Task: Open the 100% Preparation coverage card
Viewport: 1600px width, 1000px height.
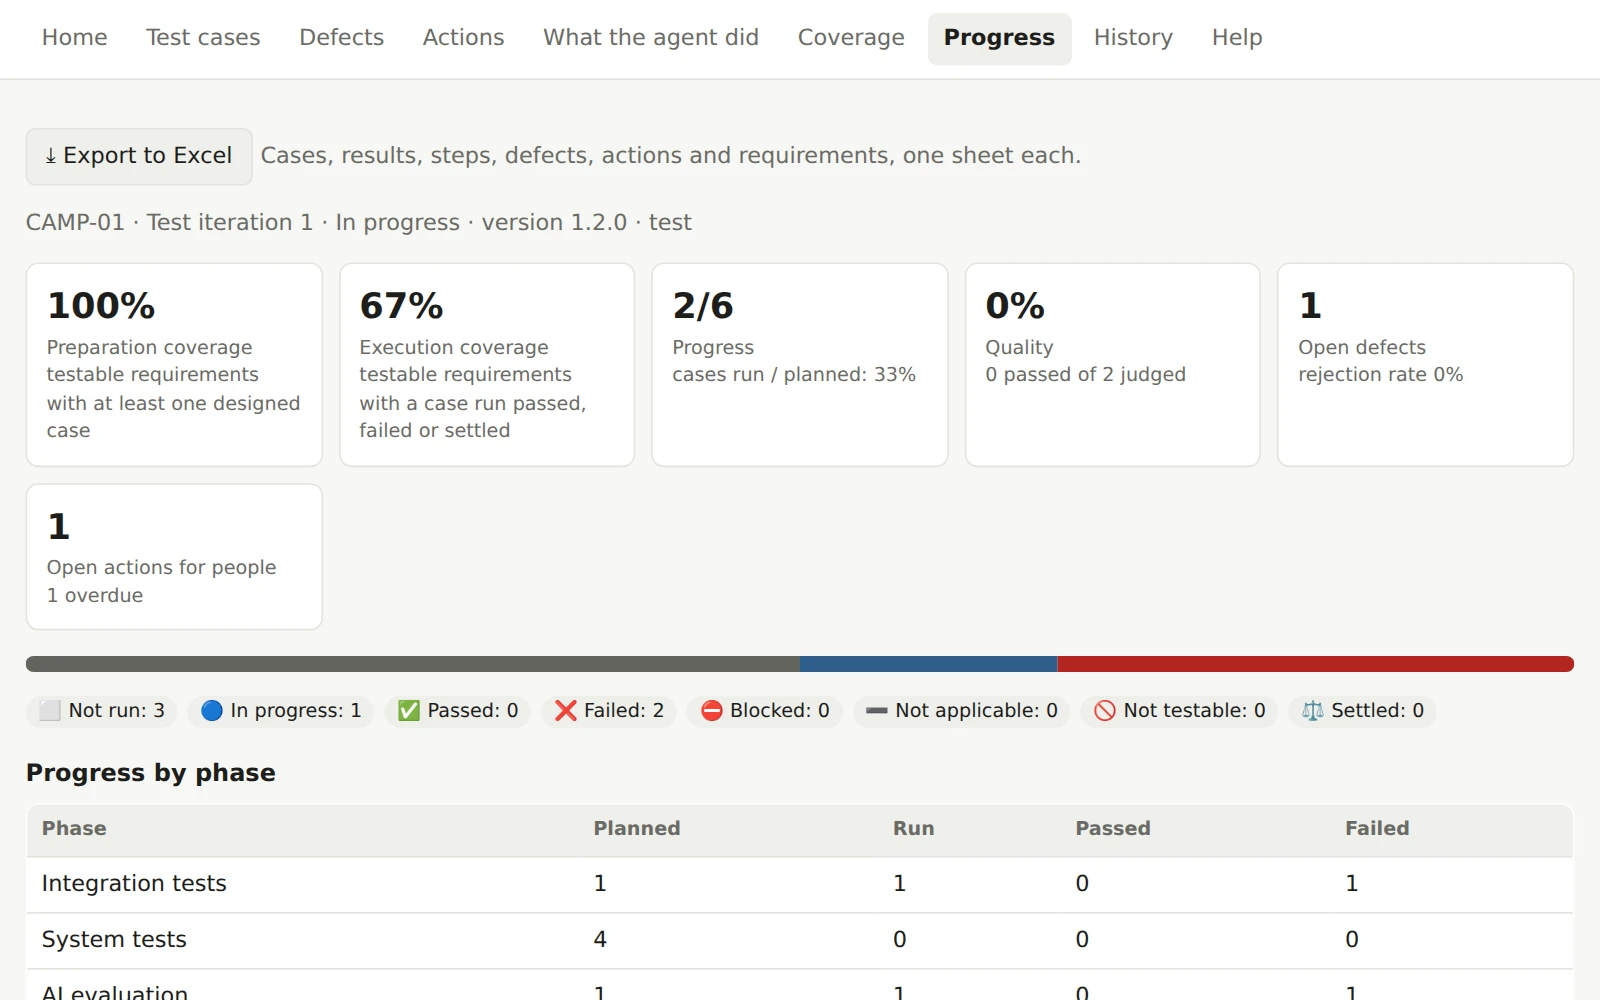Action: pyautogui.click(x=174, y=365)
